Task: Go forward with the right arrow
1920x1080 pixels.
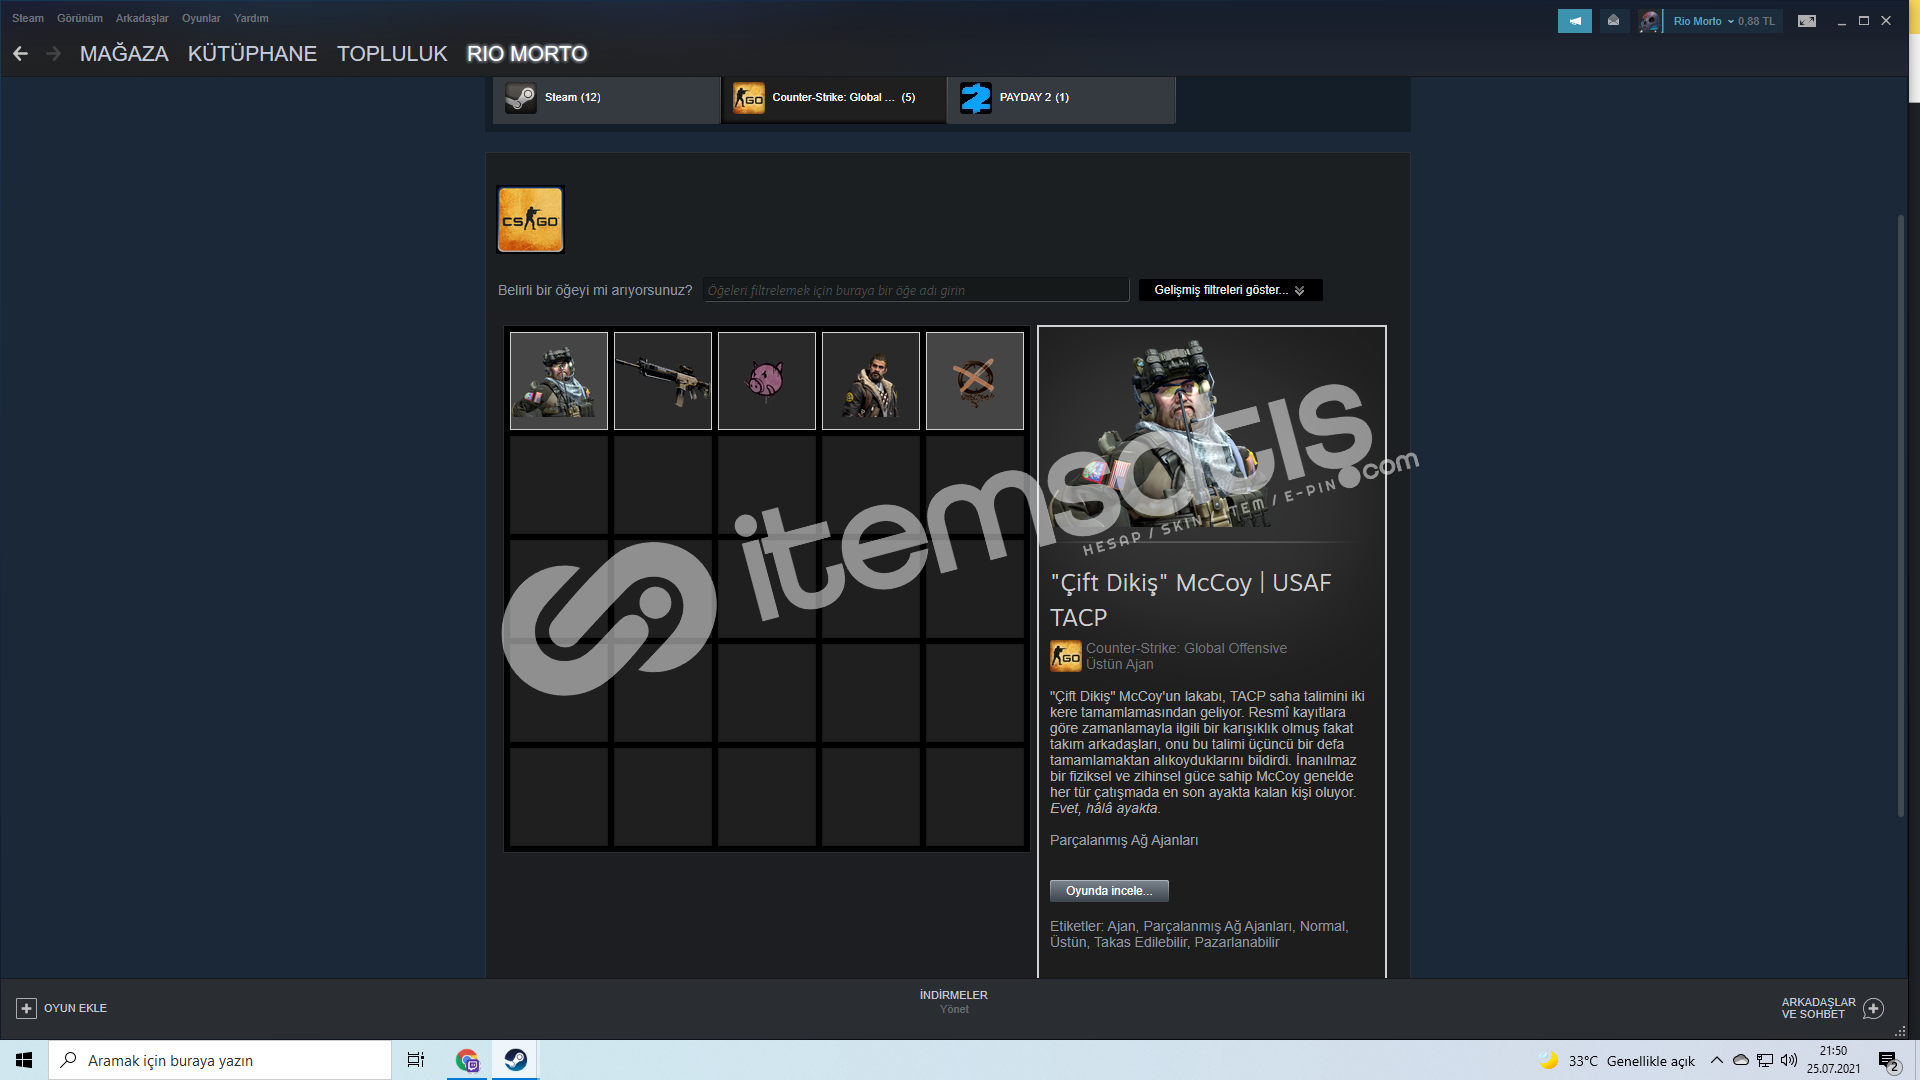Action: click(x=54, y=54)
